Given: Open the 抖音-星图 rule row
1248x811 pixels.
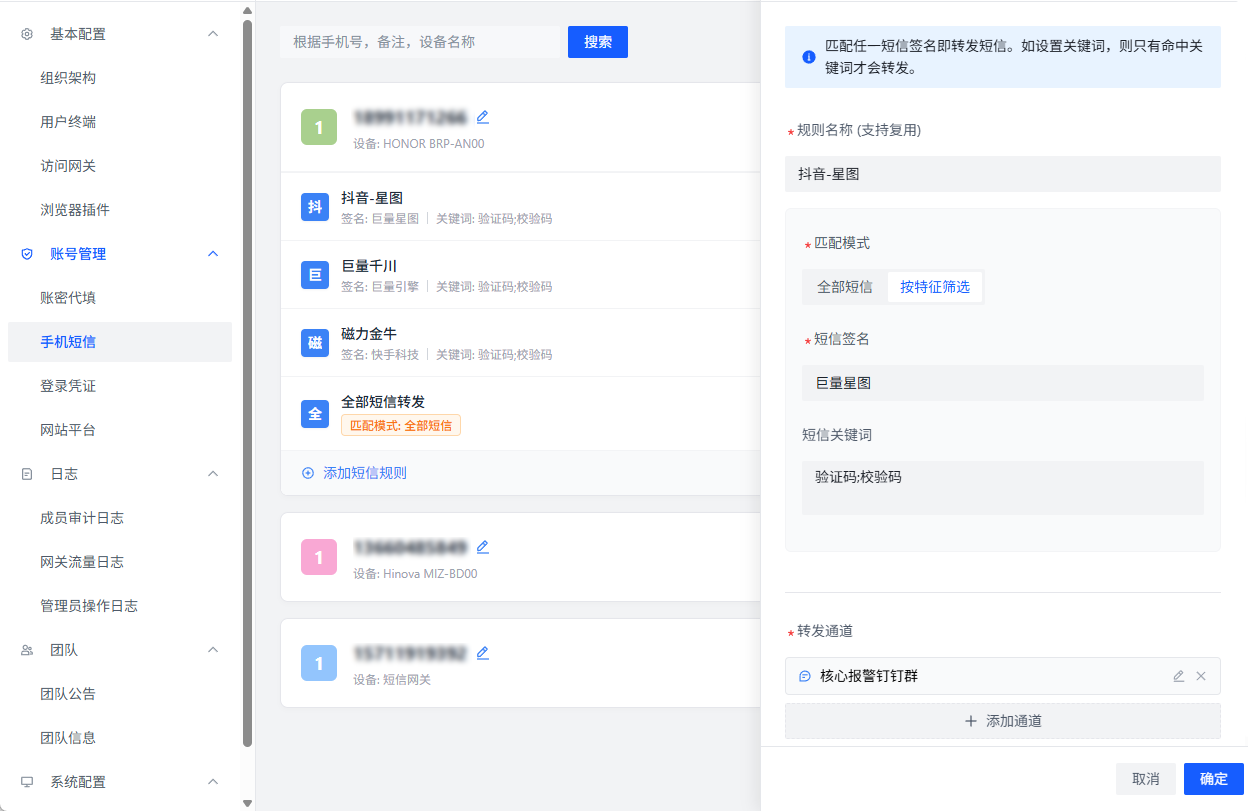Looking at the screenshot, I should (x=520, y=207).
